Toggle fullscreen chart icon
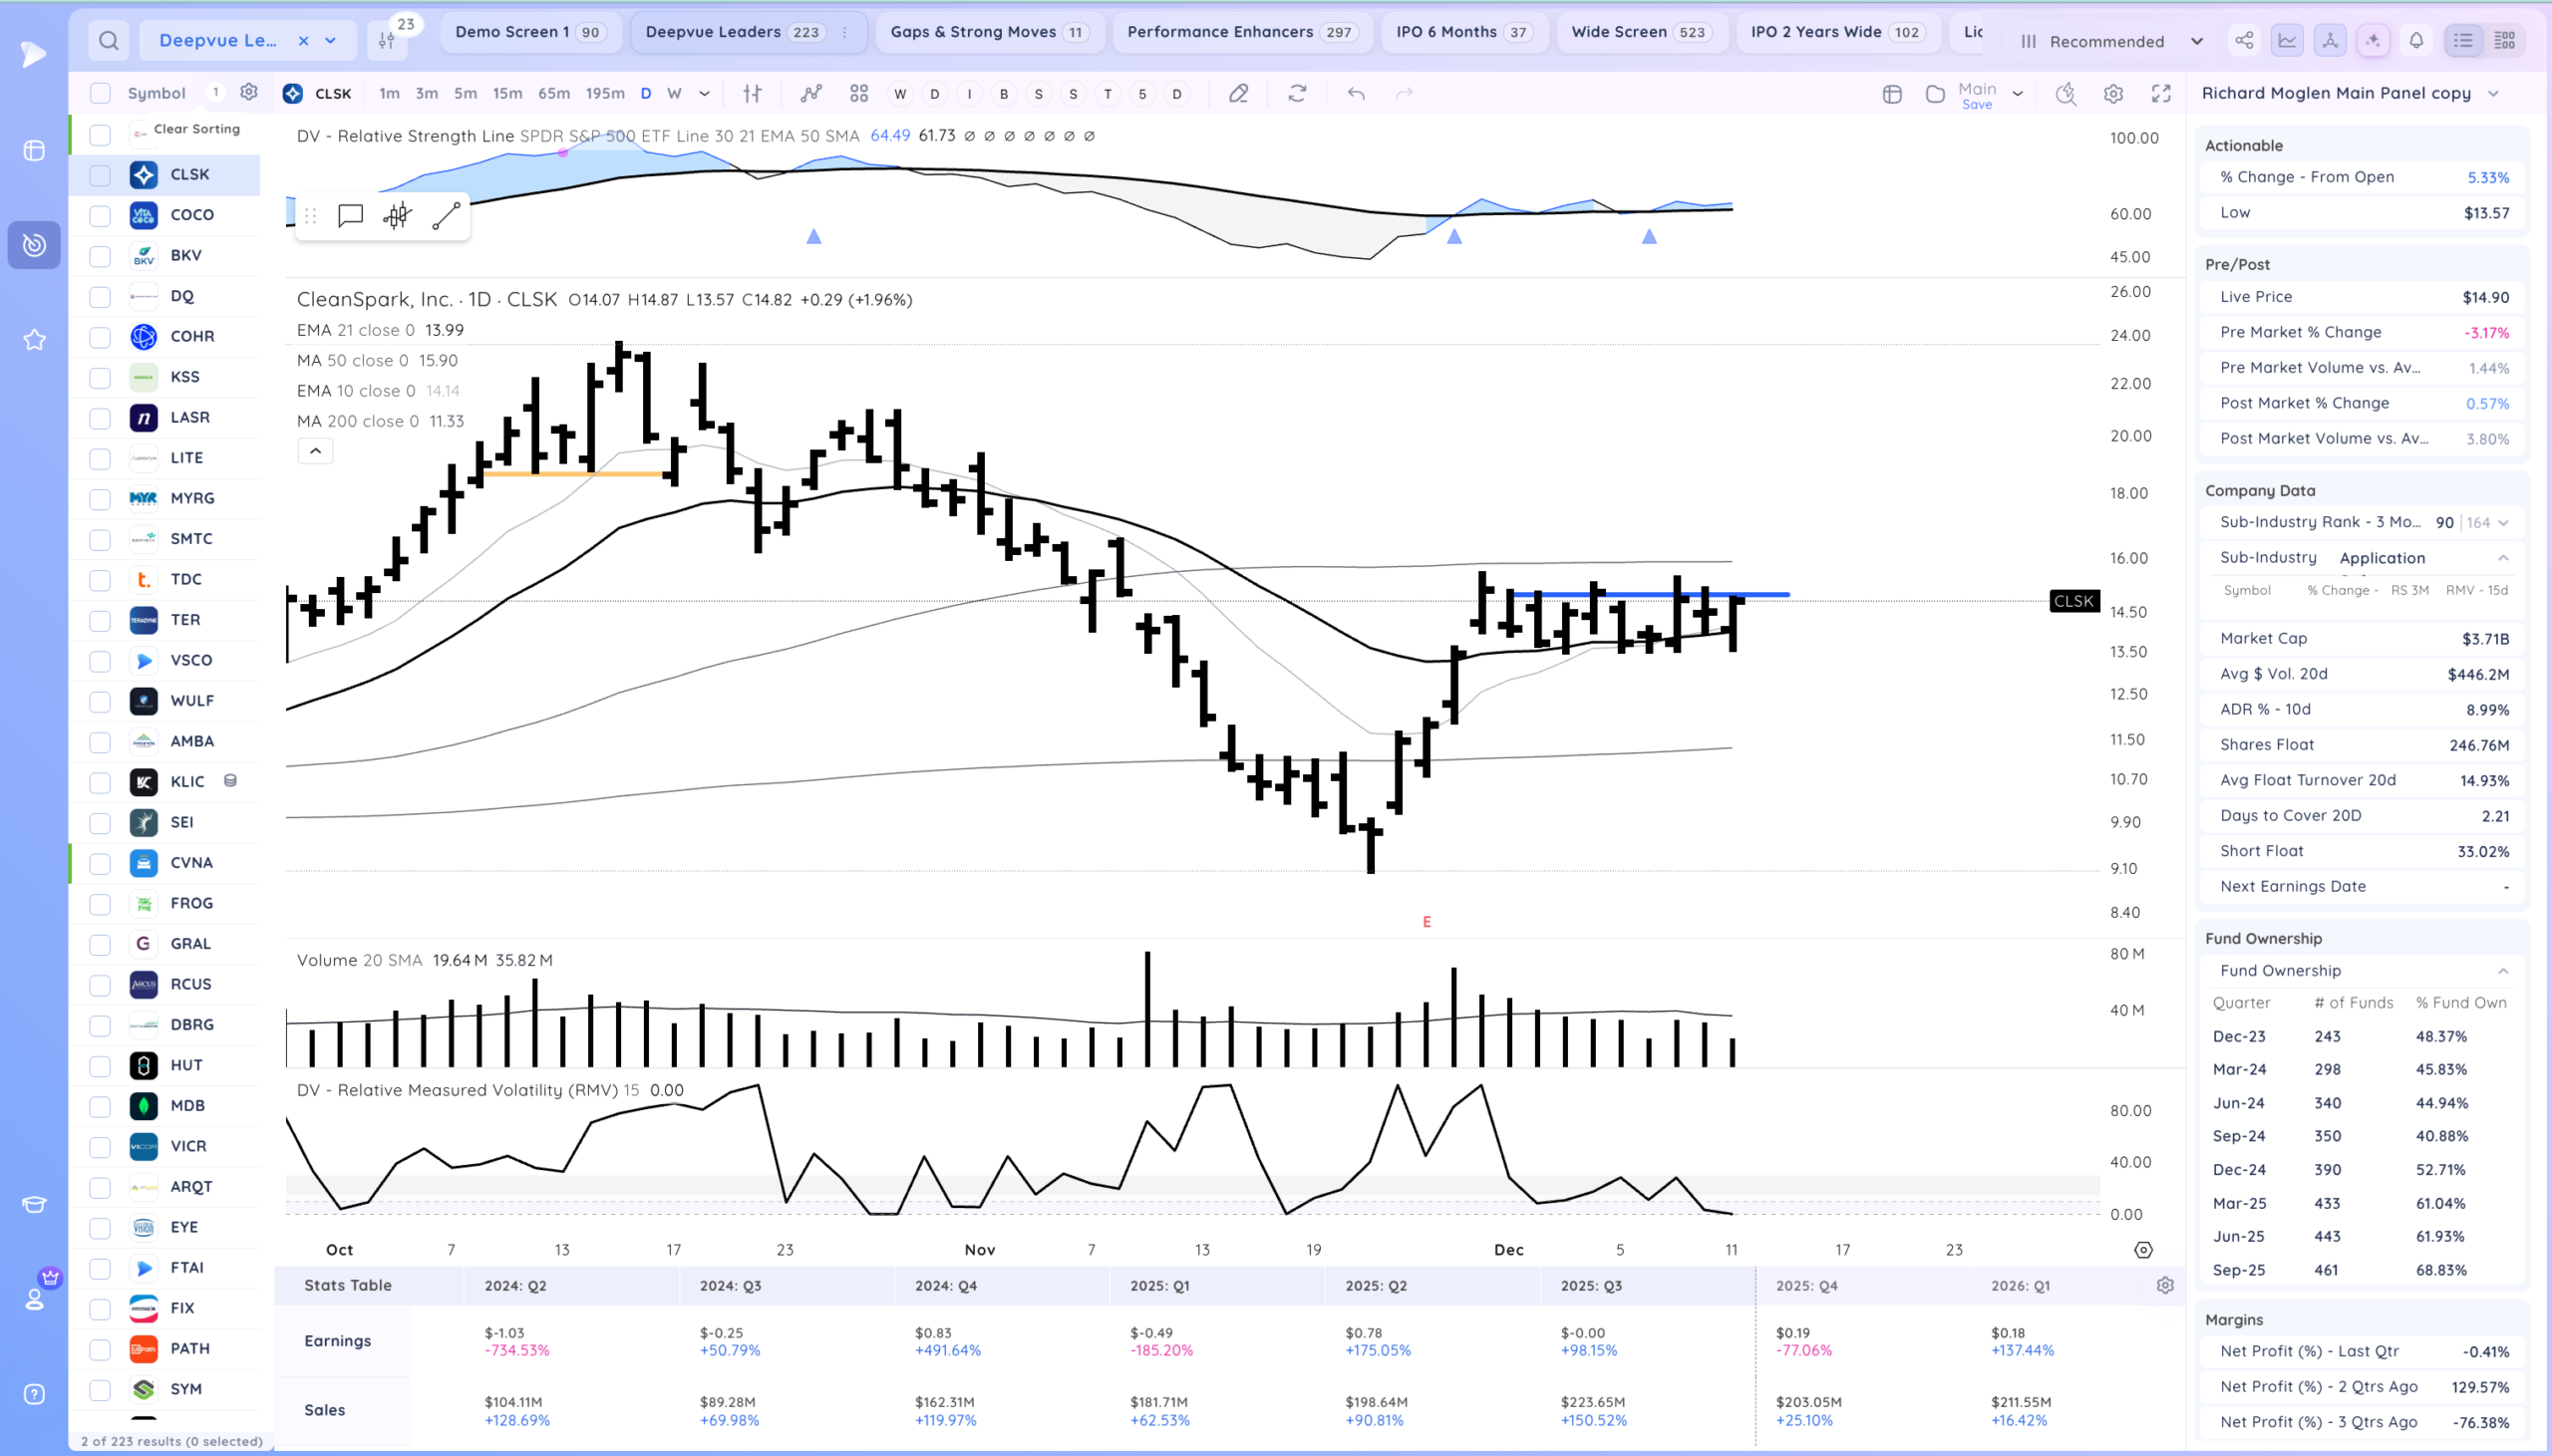This screenshot has height=1456, width=2552. [2161, 93]
